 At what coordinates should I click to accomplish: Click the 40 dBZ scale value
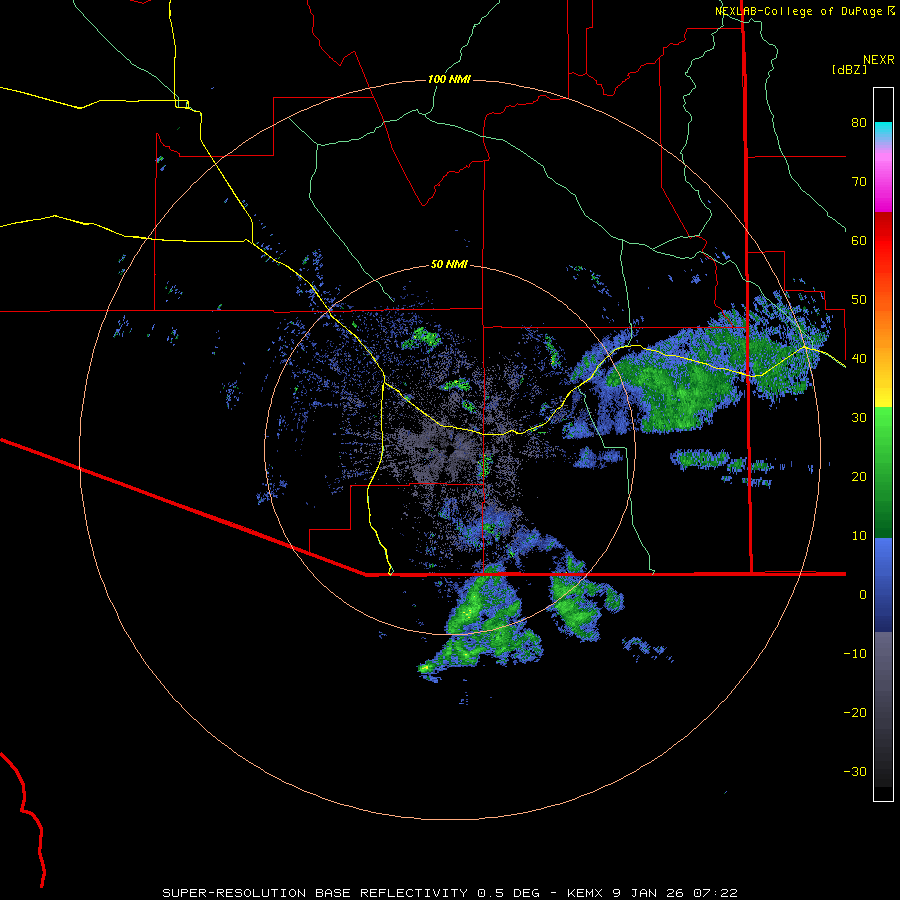point(859,358)
